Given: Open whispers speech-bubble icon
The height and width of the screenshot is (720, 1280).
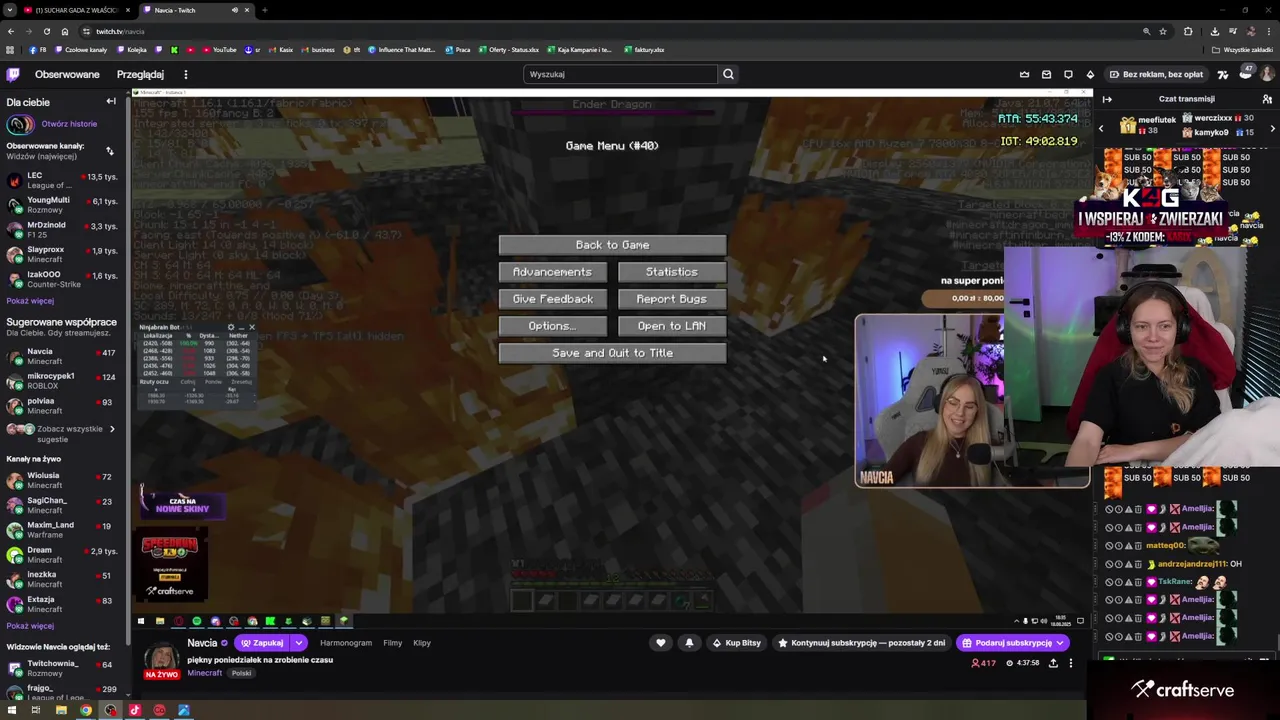Looking at the screenshot, I should (1068, 74).
